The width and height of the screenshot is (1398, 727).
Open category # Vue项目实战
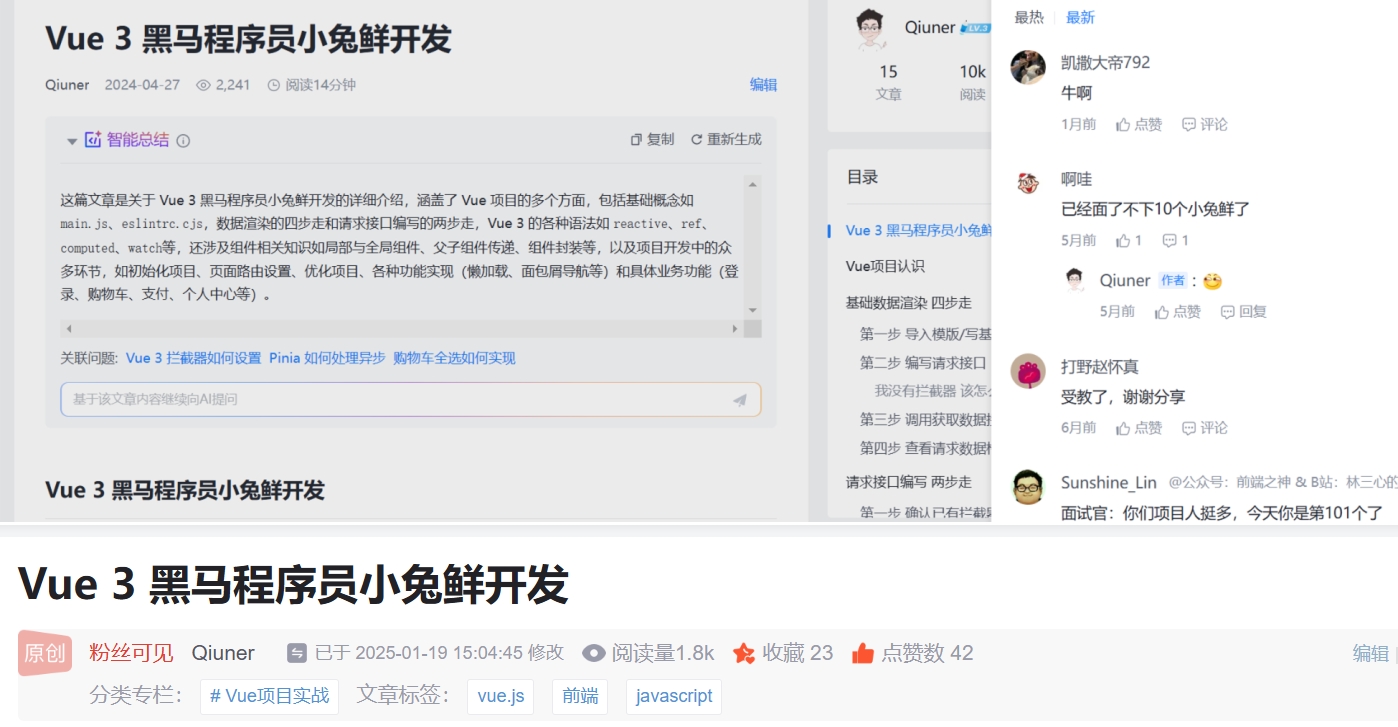269,696
